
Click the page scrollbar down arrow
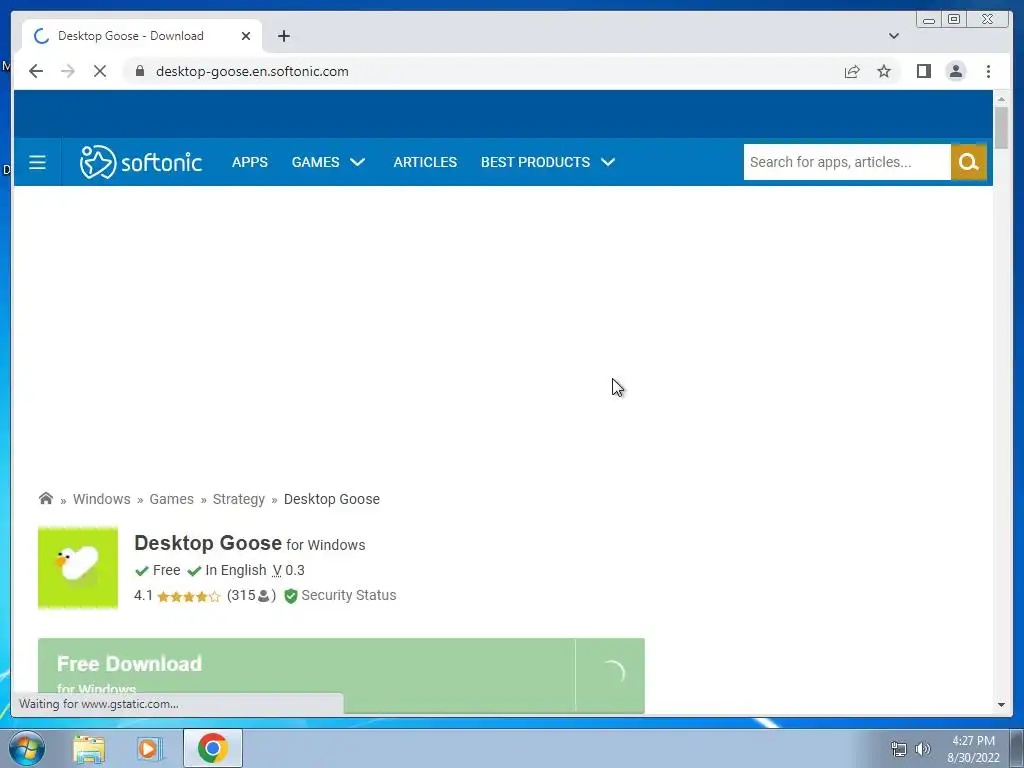(1001, 705)
